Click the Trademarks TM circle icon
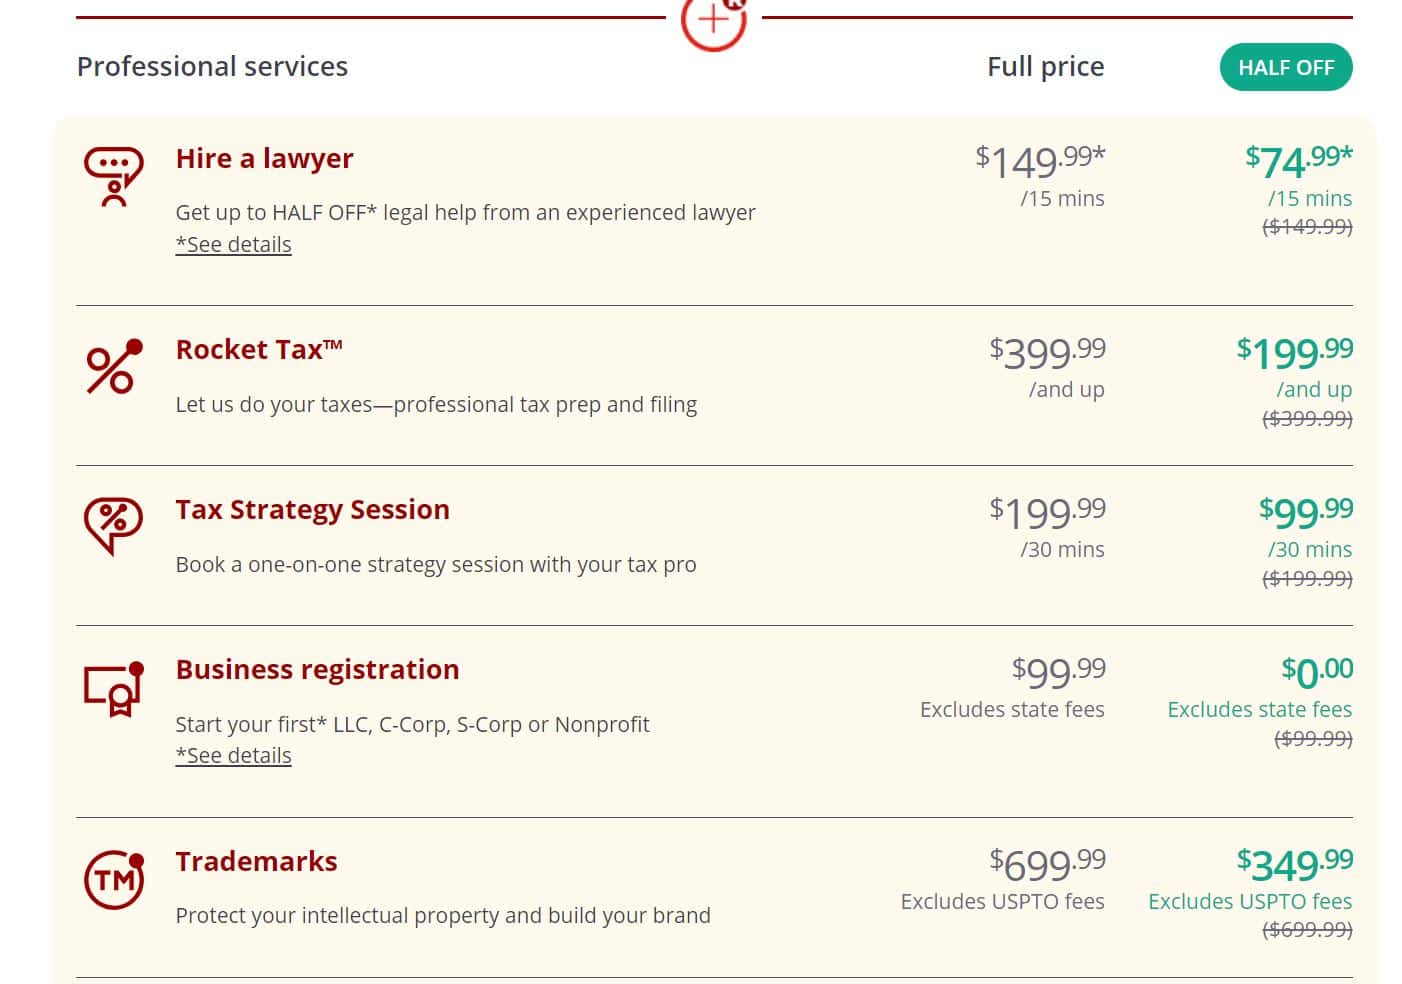 (x=113, y=879)
